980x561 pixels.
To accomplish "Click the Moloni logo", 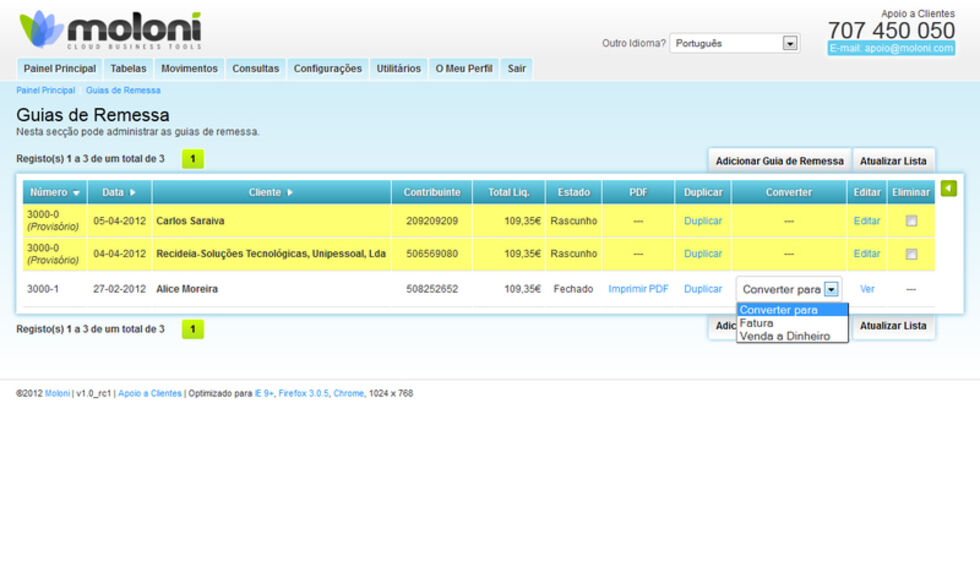I will pyautogui.click(x=110, y=30).
